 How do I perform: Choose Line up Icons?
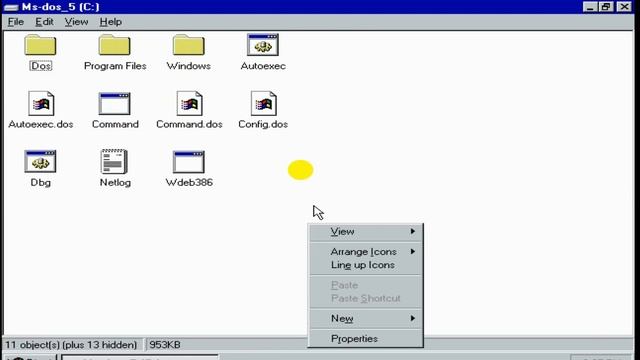[365, 265]
